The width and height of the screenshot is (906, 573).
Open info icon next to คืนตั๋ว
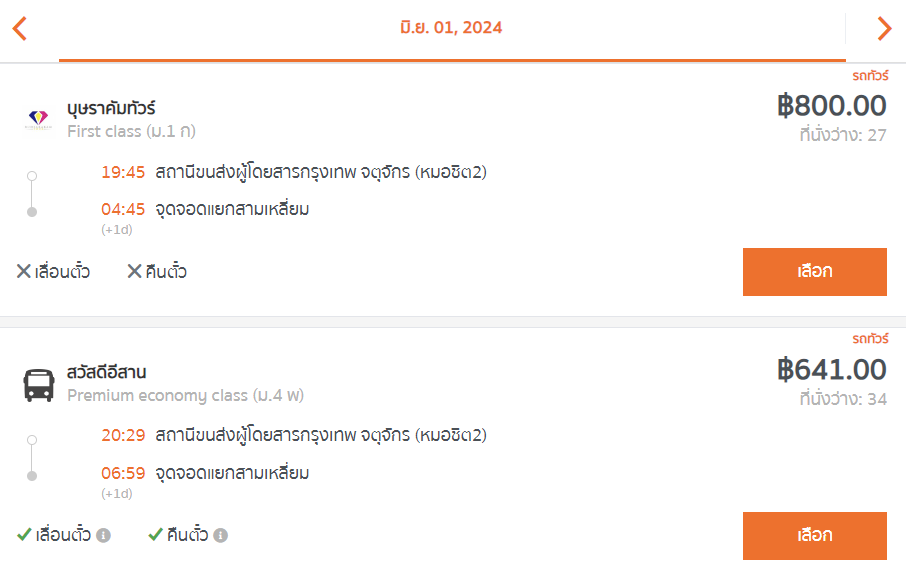(220, 535)
